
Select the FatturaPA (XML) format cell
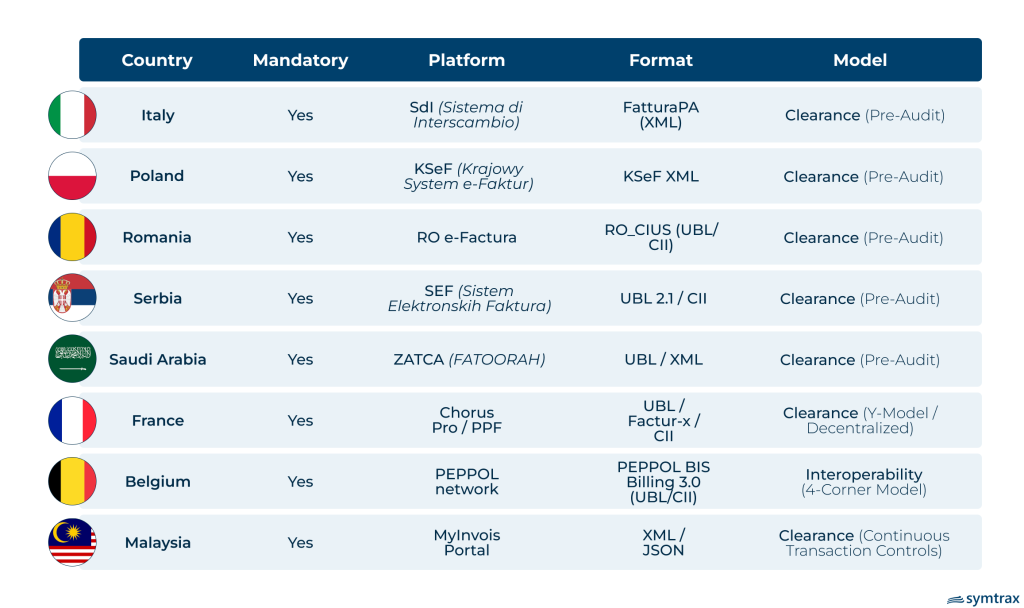660,115
